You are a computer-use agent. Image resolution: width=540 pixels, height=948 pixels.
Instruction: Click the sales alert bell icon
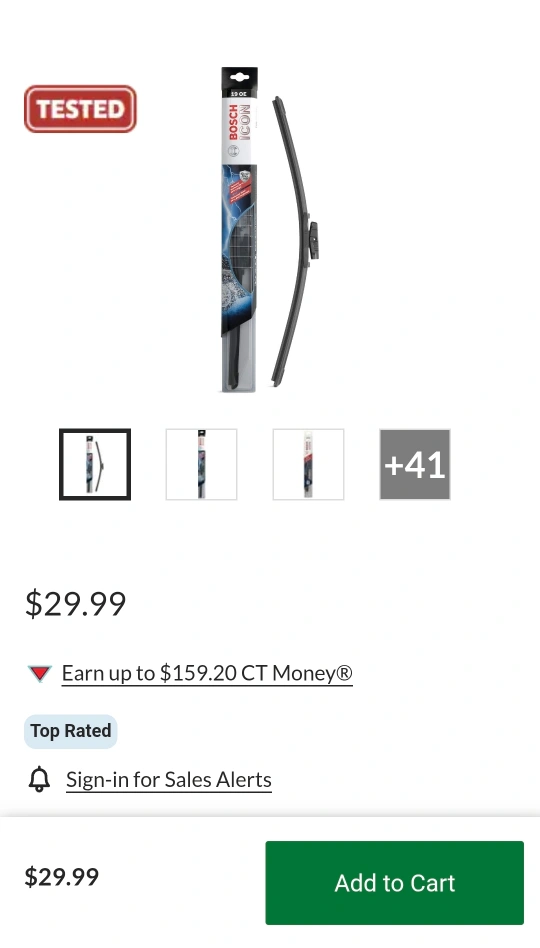pyautogui.click(x=39, y=779)
